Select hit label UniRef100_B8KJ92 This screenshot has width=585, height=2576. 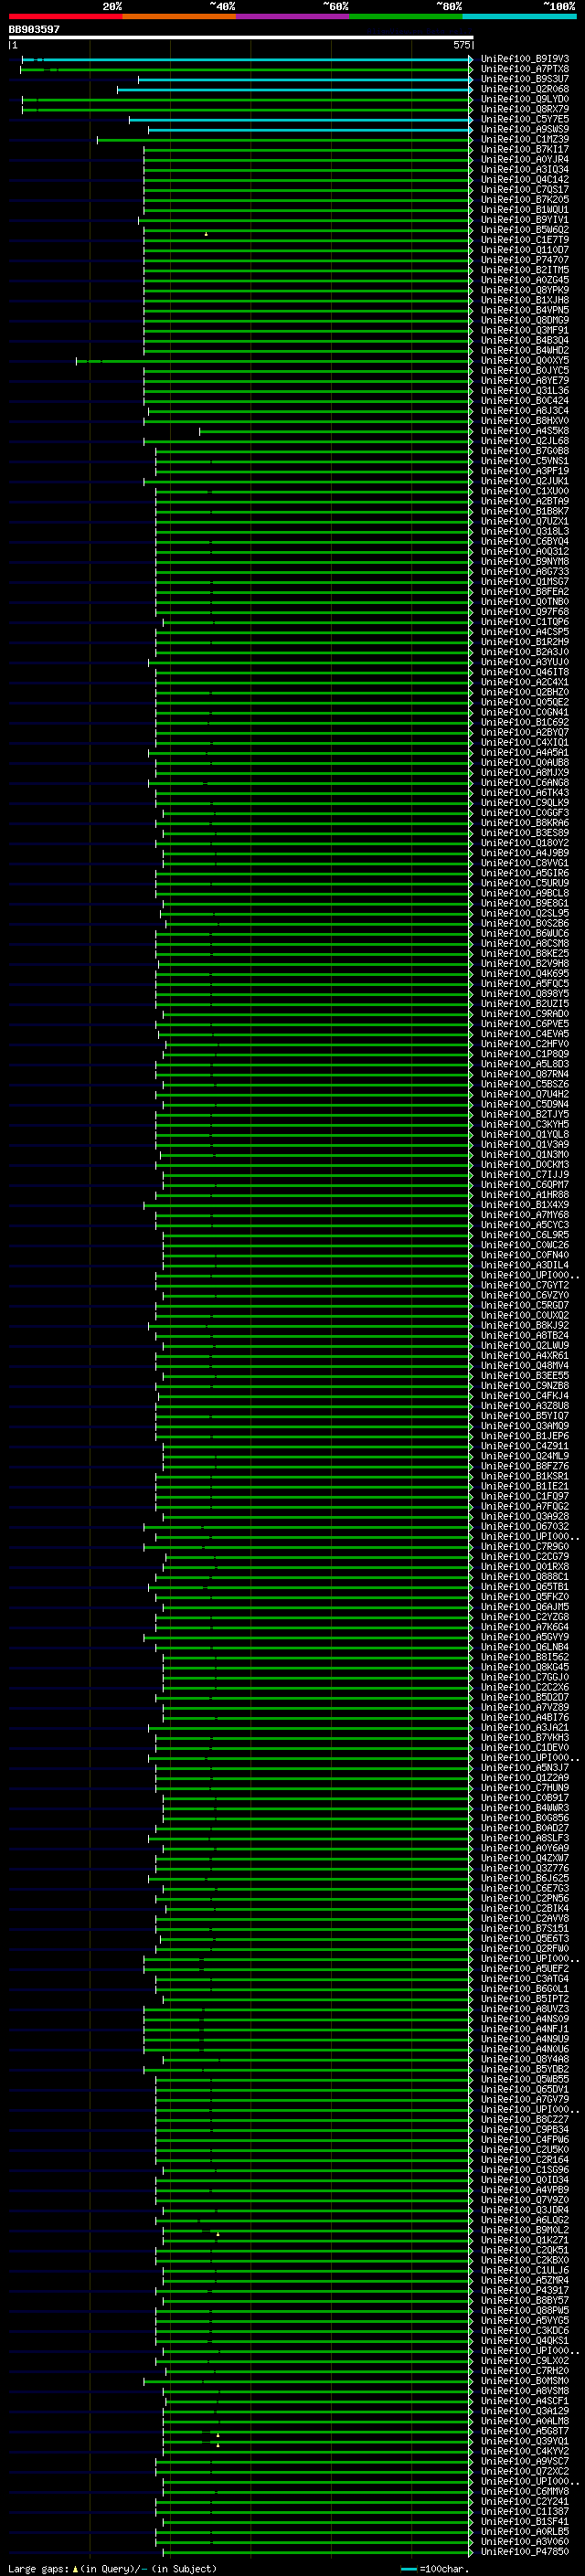coord(525,1325)
